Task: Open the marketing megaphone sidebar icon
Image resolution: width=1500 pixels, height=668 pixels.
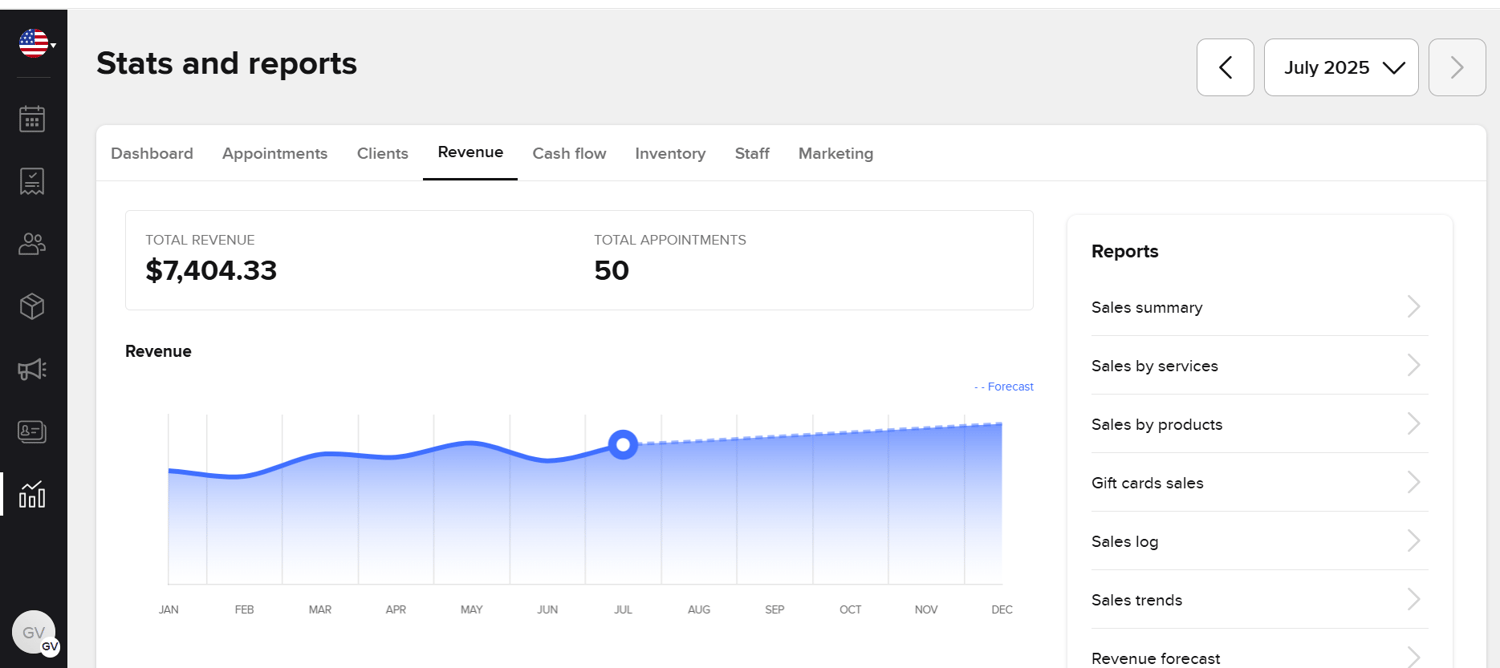Action: tap(32, 370)
